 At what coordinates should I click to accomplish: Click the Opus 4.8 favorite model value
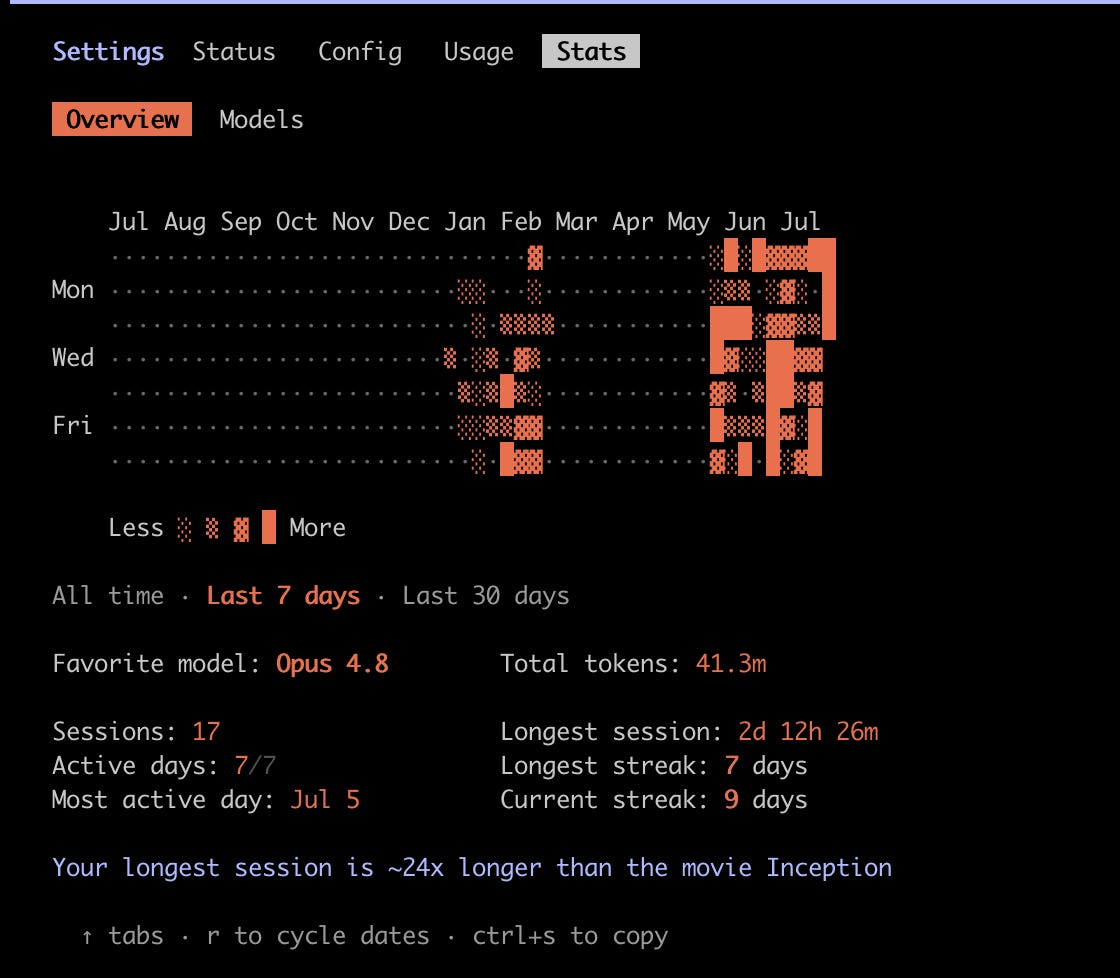(x=332, y=664)
